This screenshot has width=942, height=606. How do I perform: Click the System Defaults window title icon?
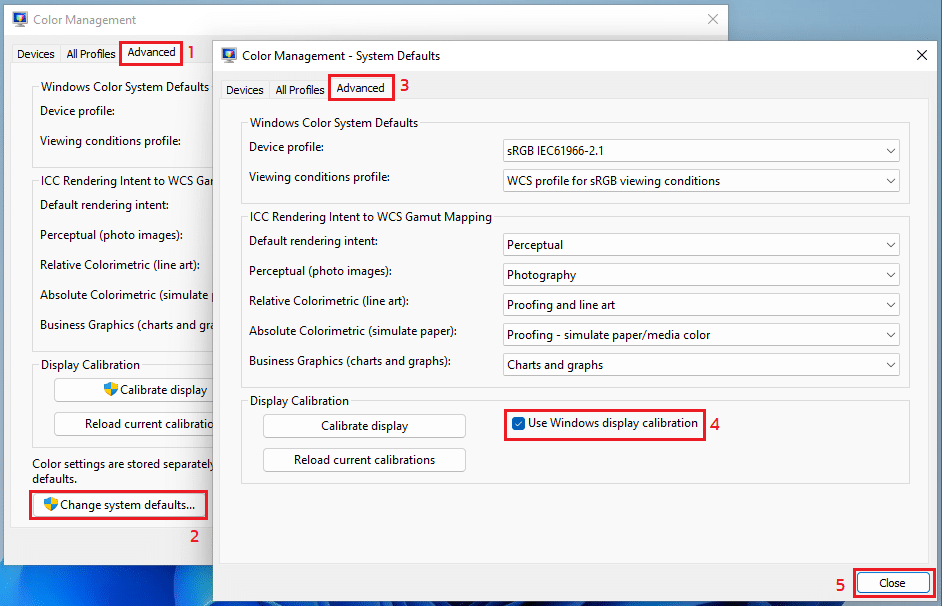point(229,55)
